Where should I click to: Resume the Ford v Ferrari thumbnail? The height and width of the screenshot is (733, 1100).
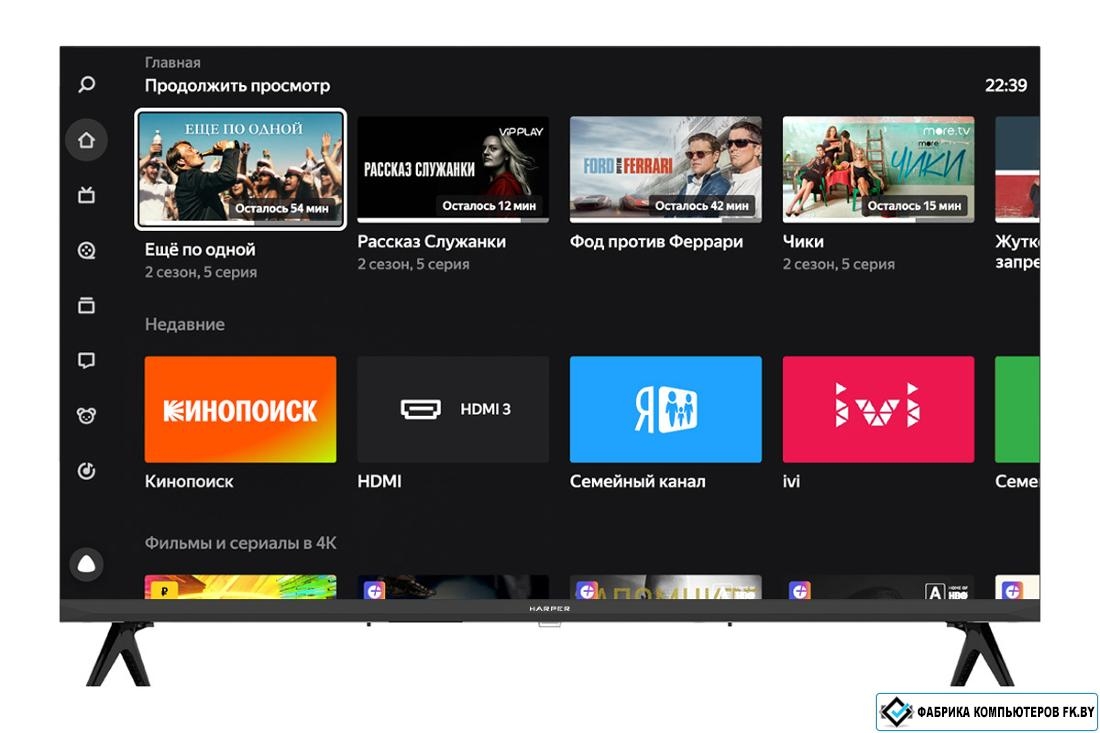pyautogui.click(x=666, y=169)
